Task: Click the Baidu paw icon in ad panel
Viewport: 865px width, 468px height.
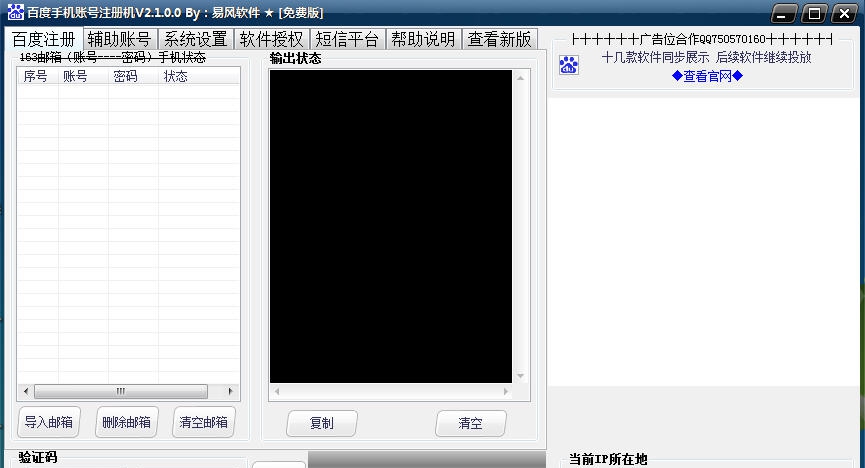Action: pos(569,65)
